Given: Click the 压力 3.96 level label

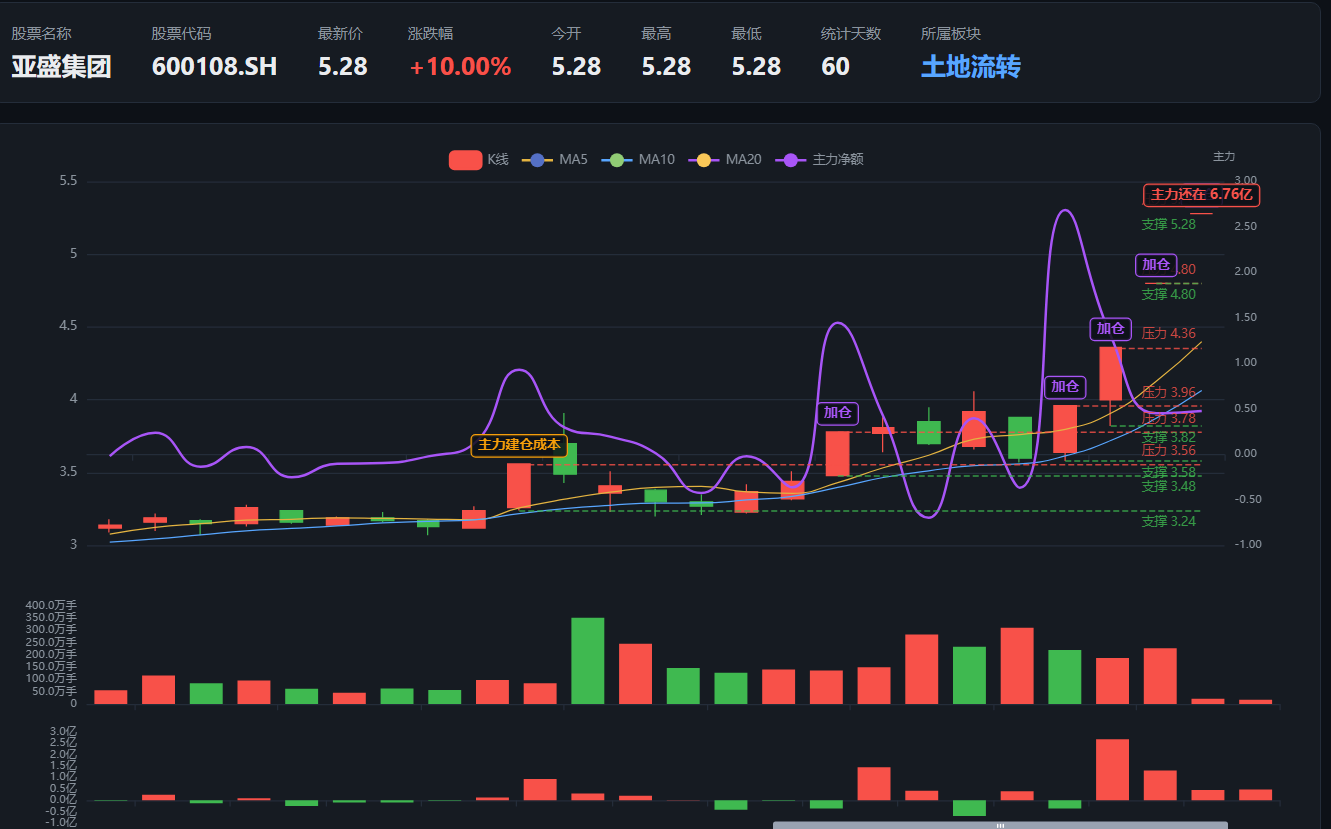Looking at the screenshot, I should pos(1168,392).
